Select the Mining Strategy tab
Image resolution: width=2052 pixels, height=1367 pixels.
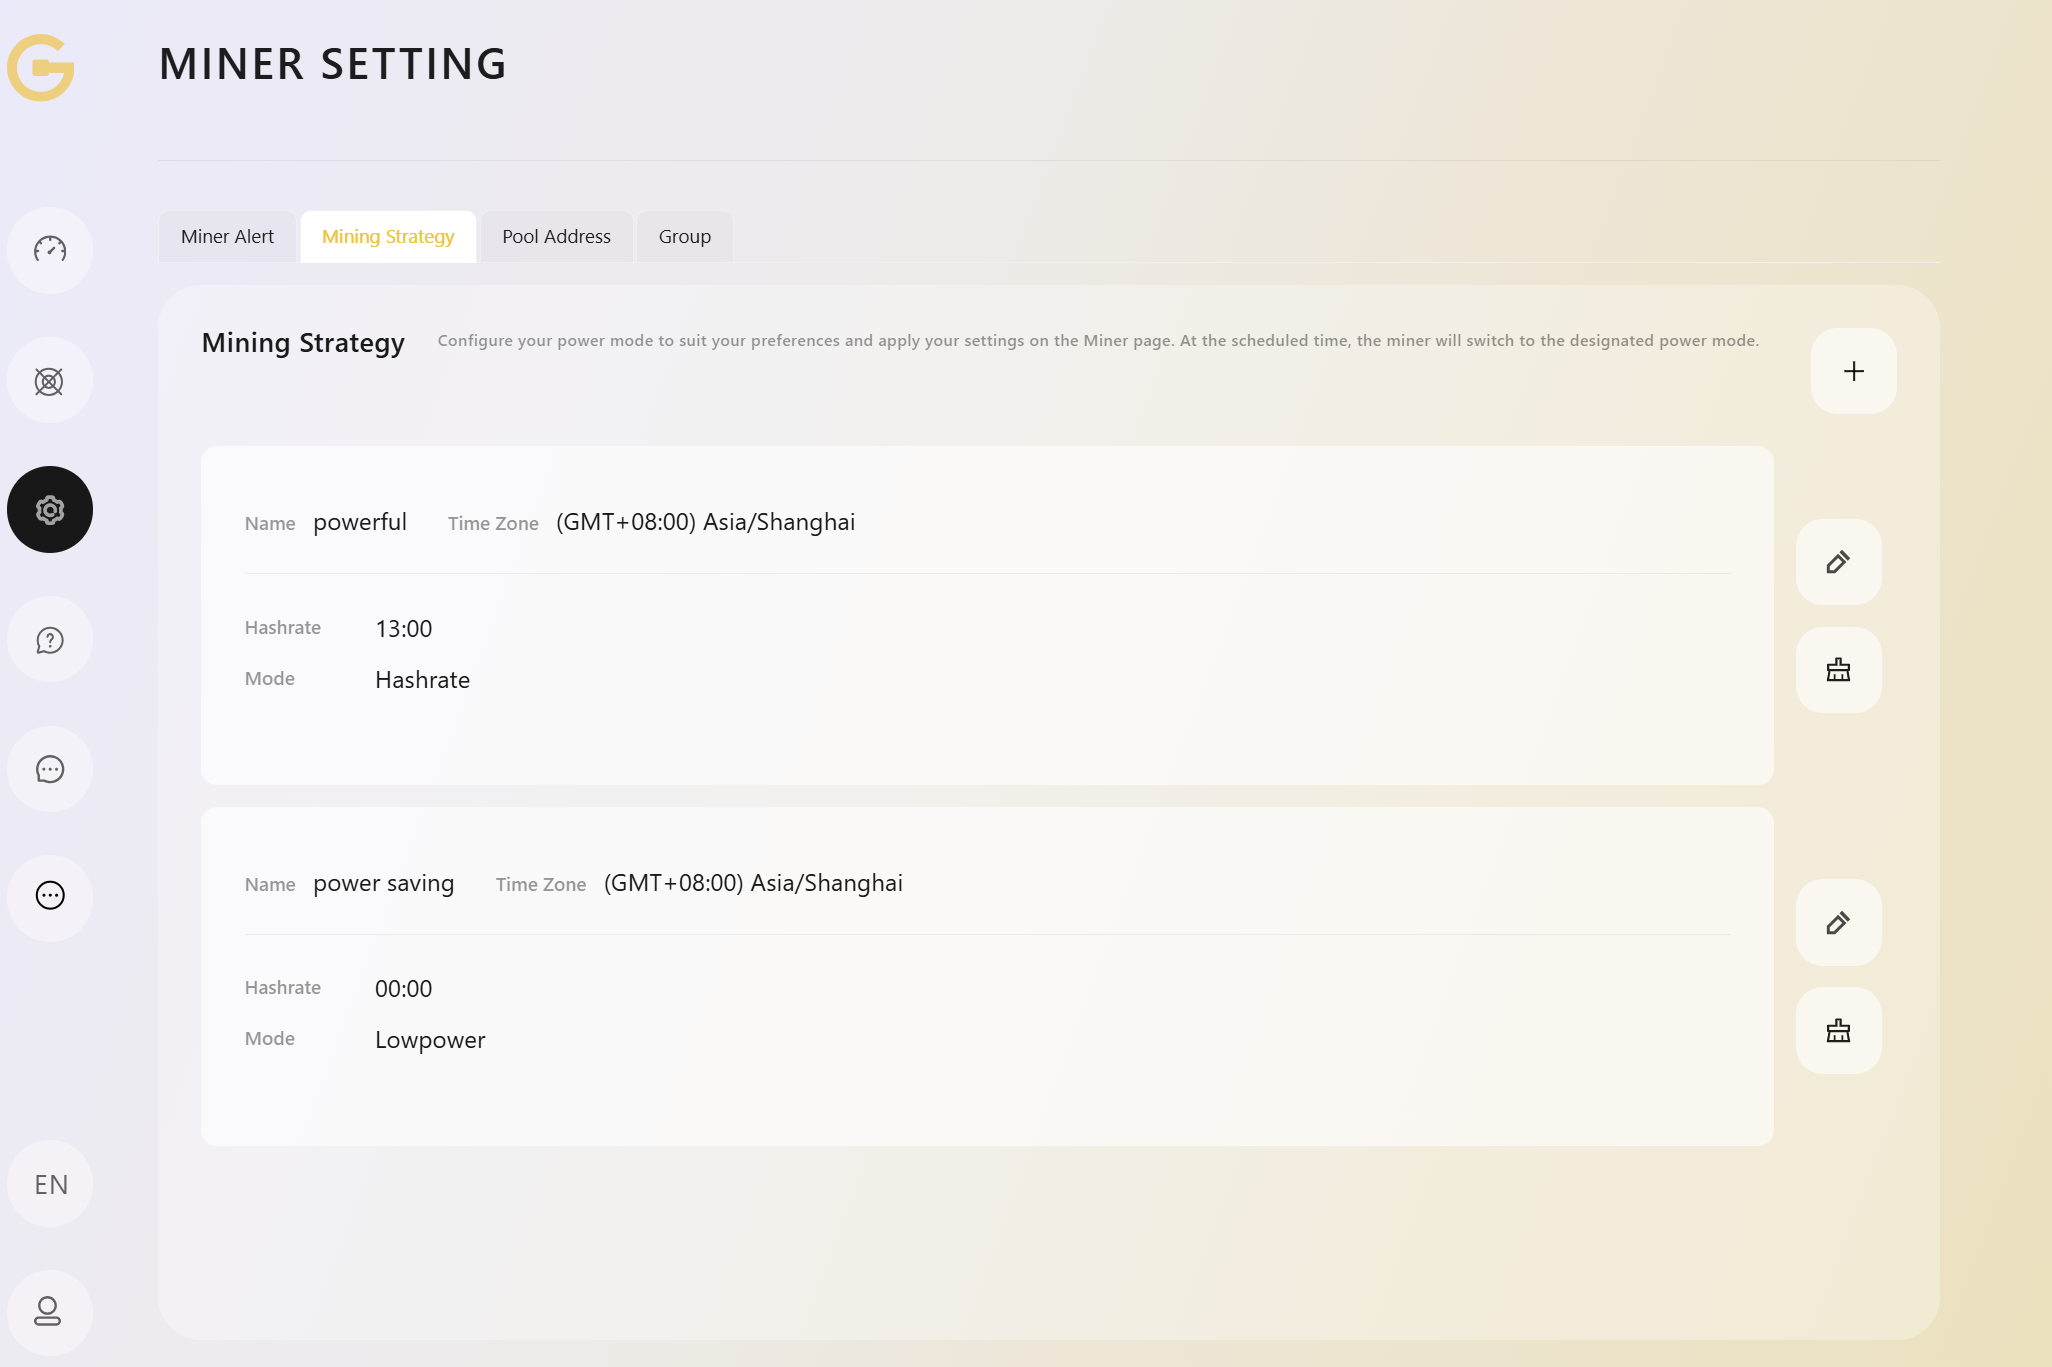coord(388,236)
